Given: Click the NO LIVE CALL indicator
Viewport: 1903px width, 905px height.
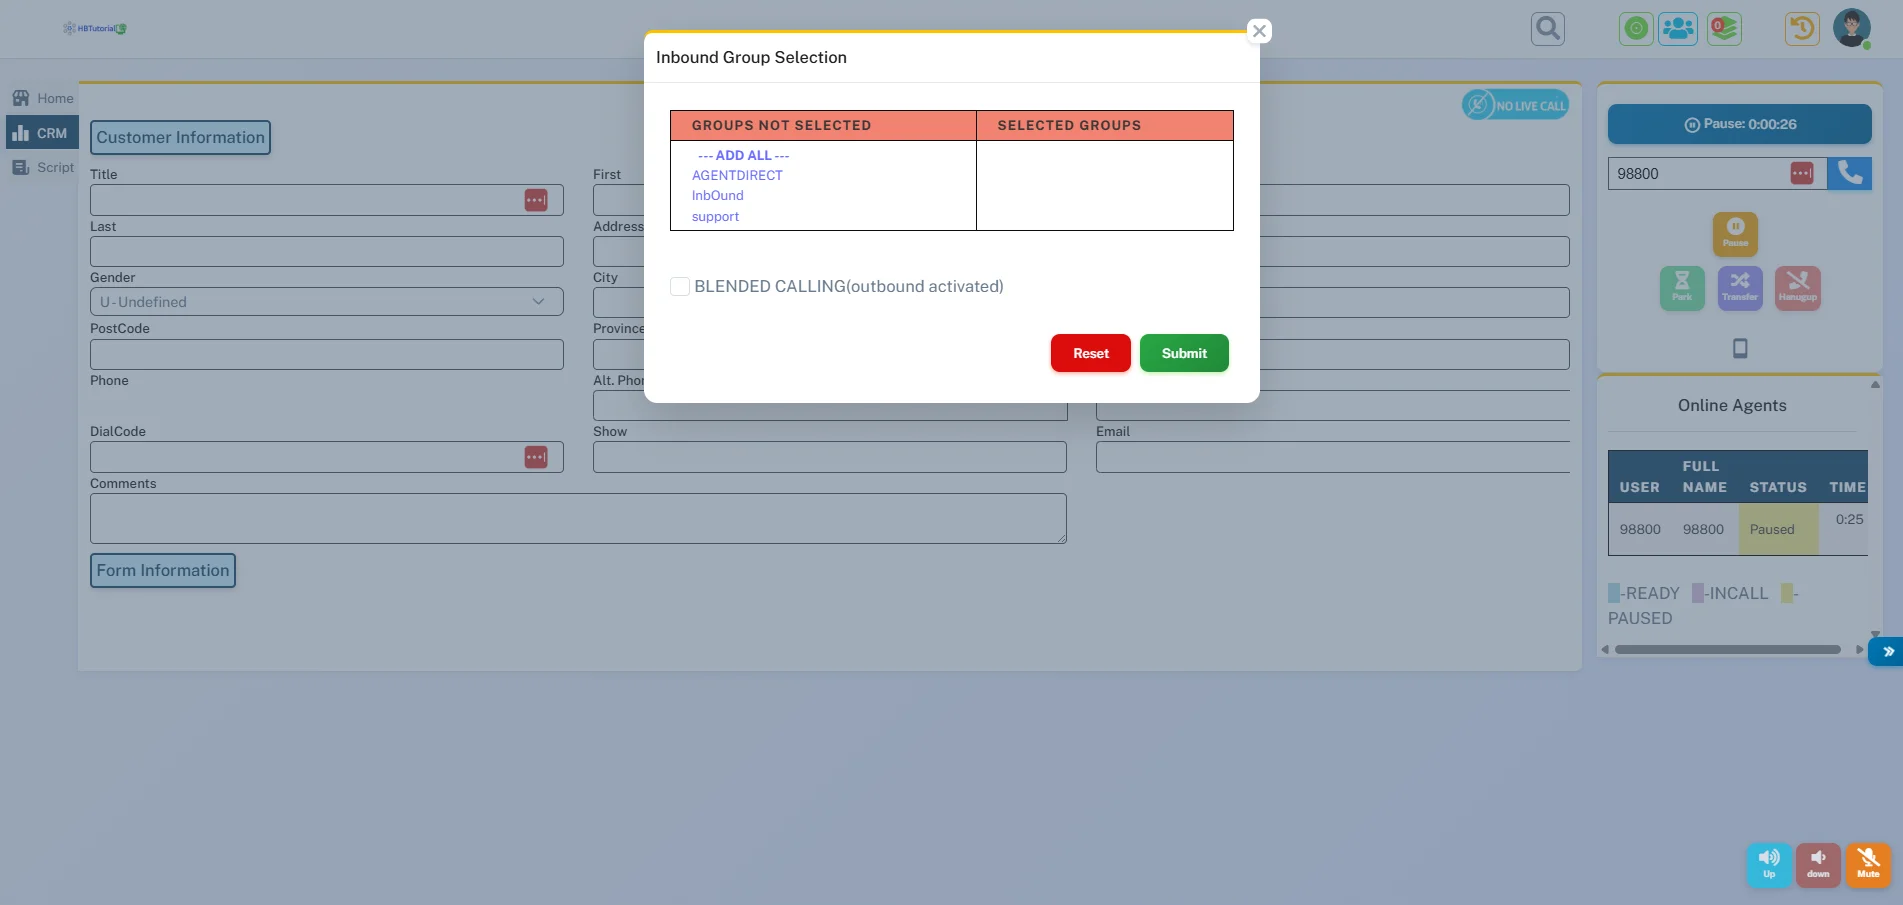Looking at the screenshot, I should [x=1515, y=105].
